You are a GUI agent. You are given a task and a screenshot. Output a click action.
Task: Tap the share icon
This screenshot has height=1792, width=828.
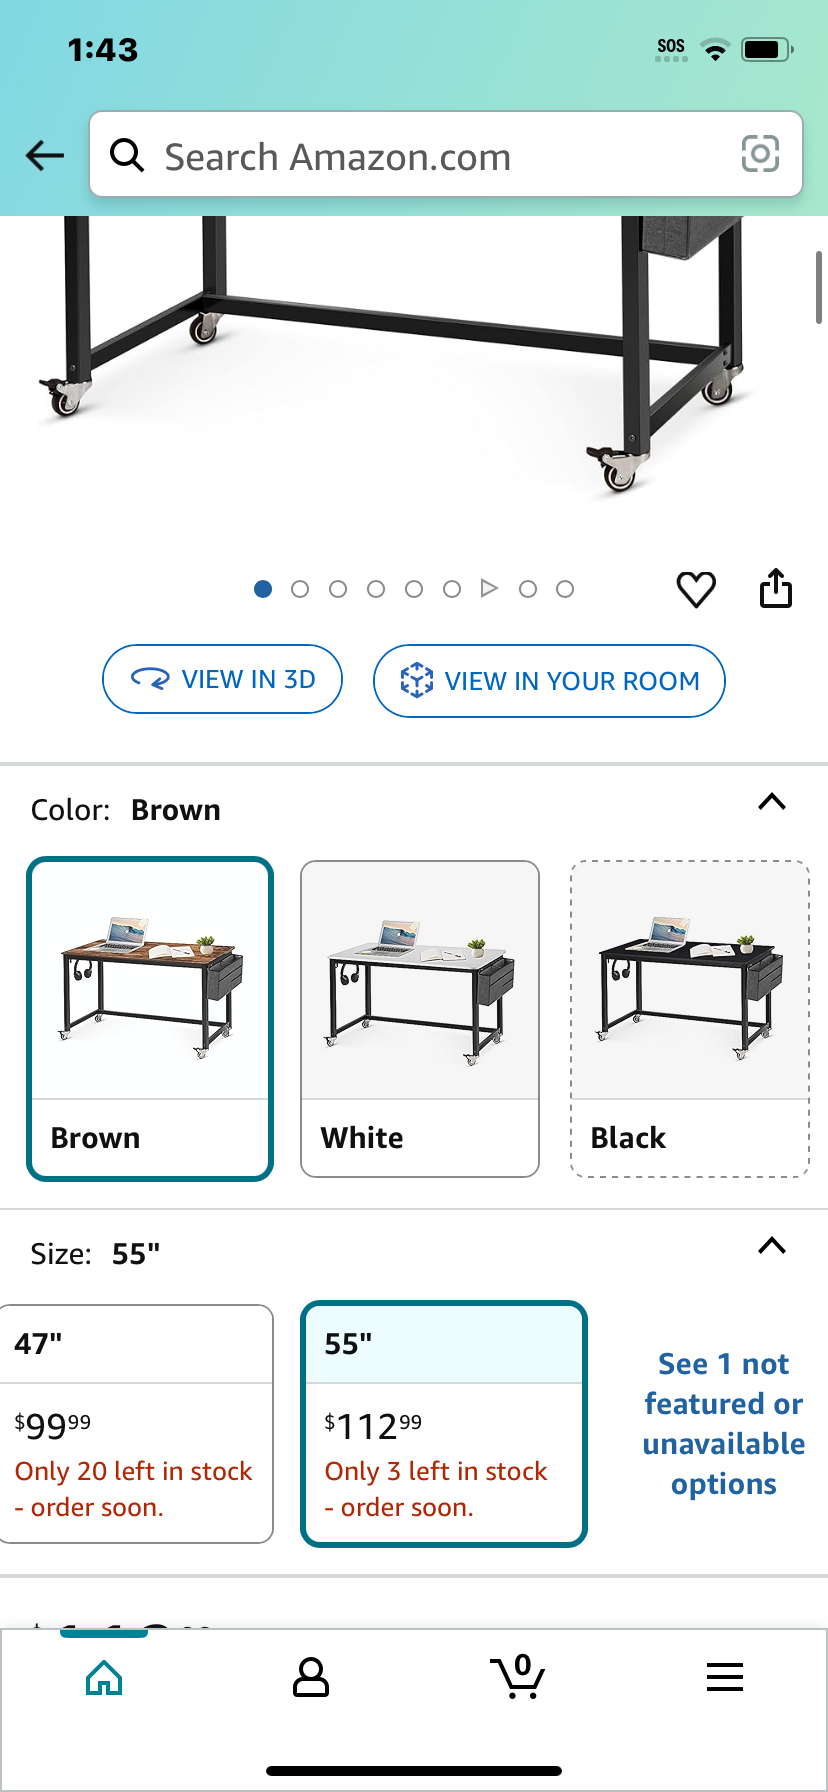pos(776,588)
